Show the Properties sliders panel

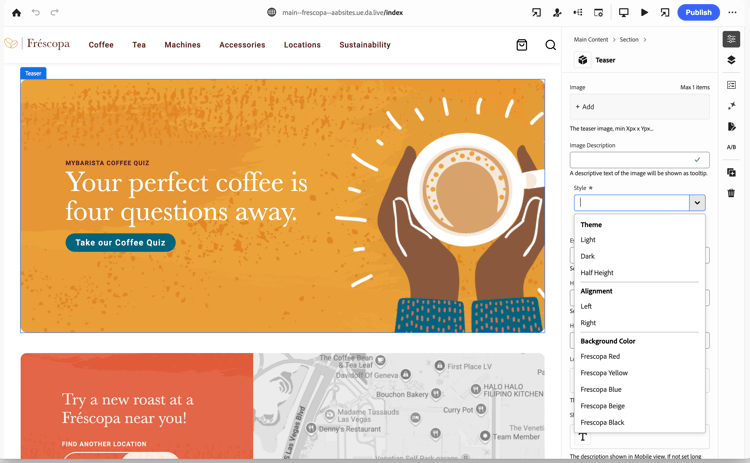point(731,39)
